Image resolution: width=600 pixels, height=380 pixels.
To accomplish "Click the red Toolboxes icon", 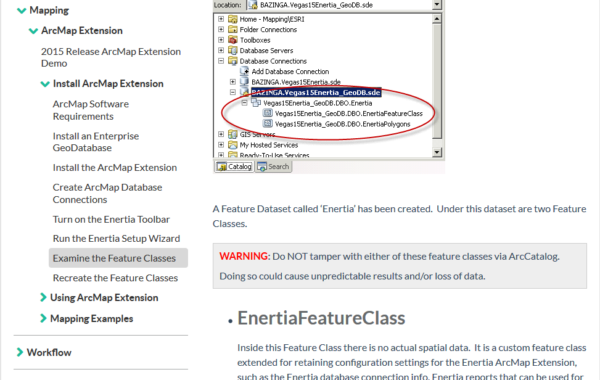I will (x=232, y=39).
